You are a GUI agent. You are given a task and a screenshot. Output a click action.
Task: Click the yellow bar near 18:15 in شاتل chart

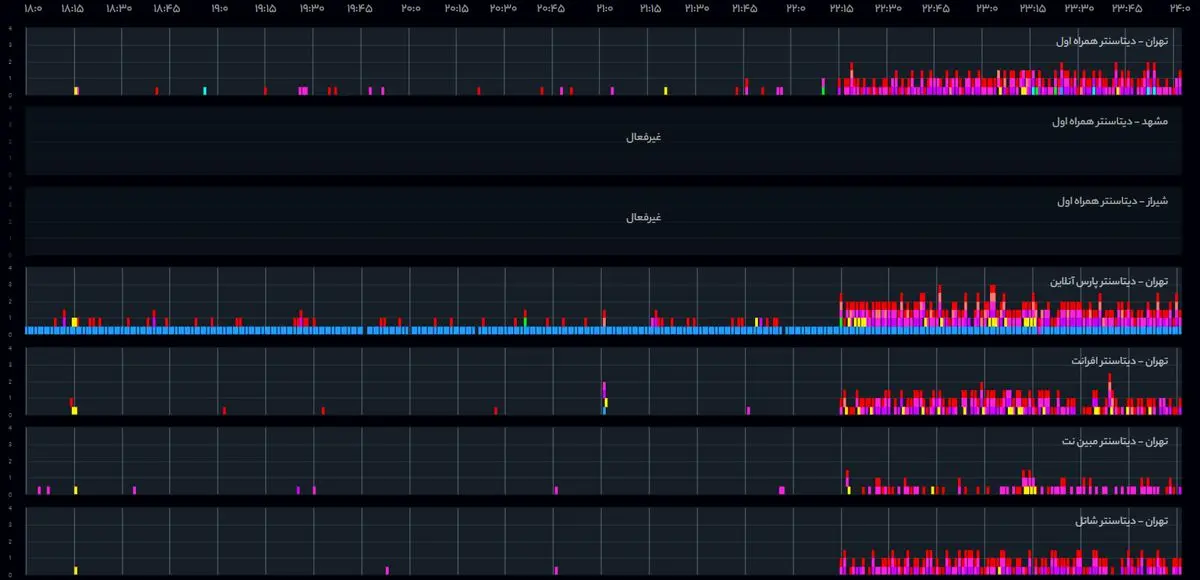pos(75,571)
